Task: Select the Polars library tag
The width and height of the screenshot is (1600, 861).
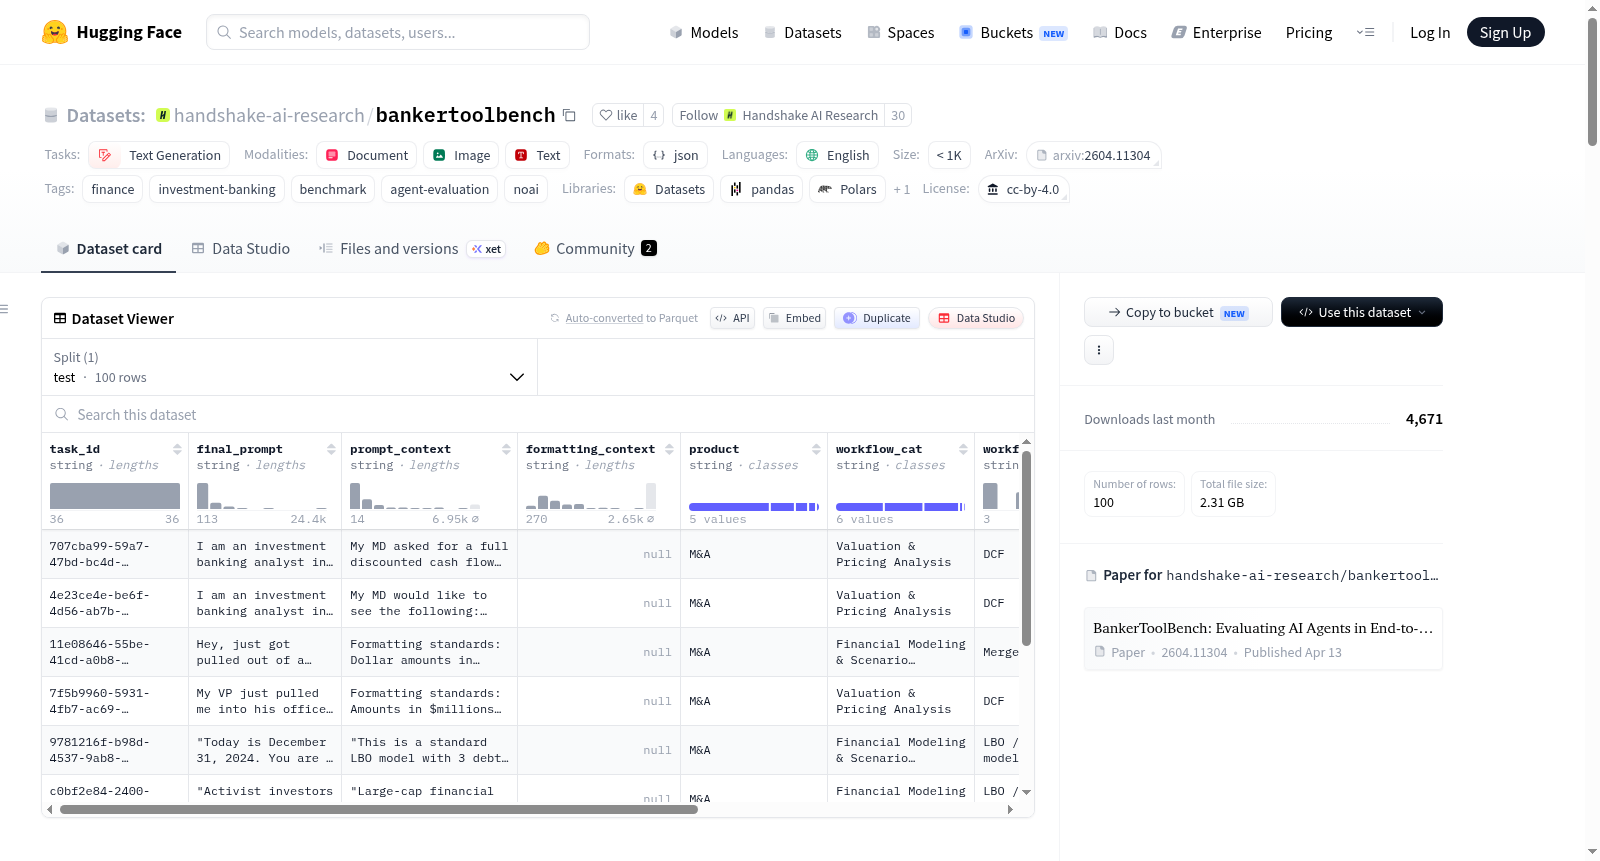Action: pos(847,189)
